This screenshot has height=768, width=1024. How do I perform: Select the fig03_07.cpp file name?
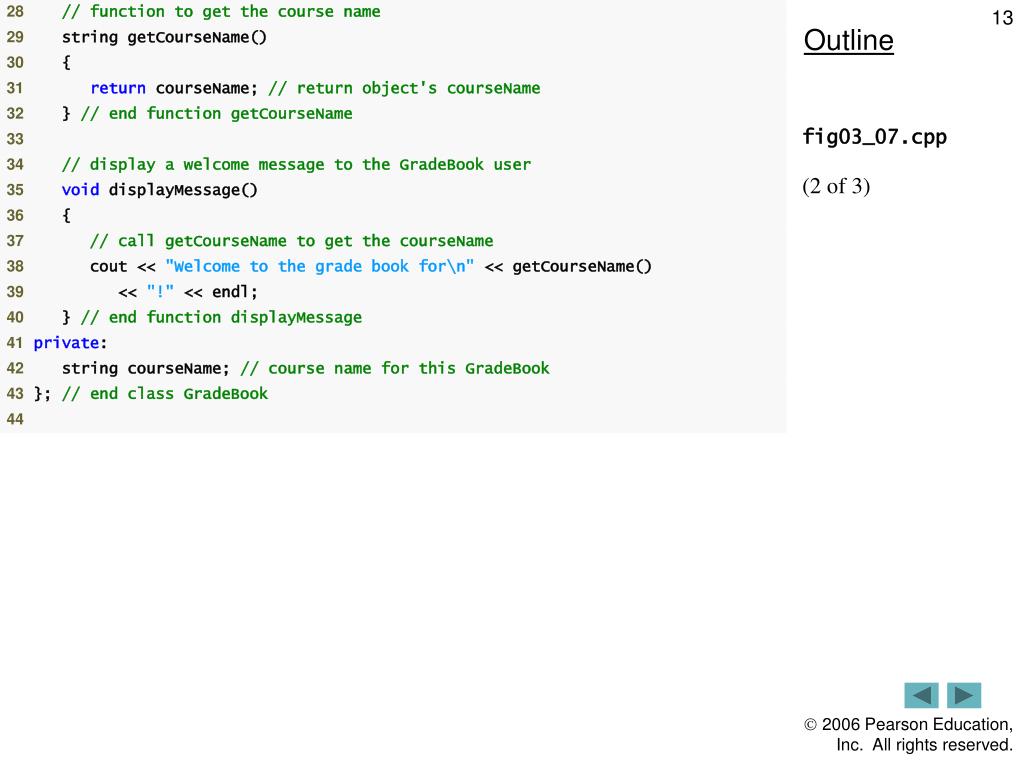pyautogui.click(x=874, y=136)
